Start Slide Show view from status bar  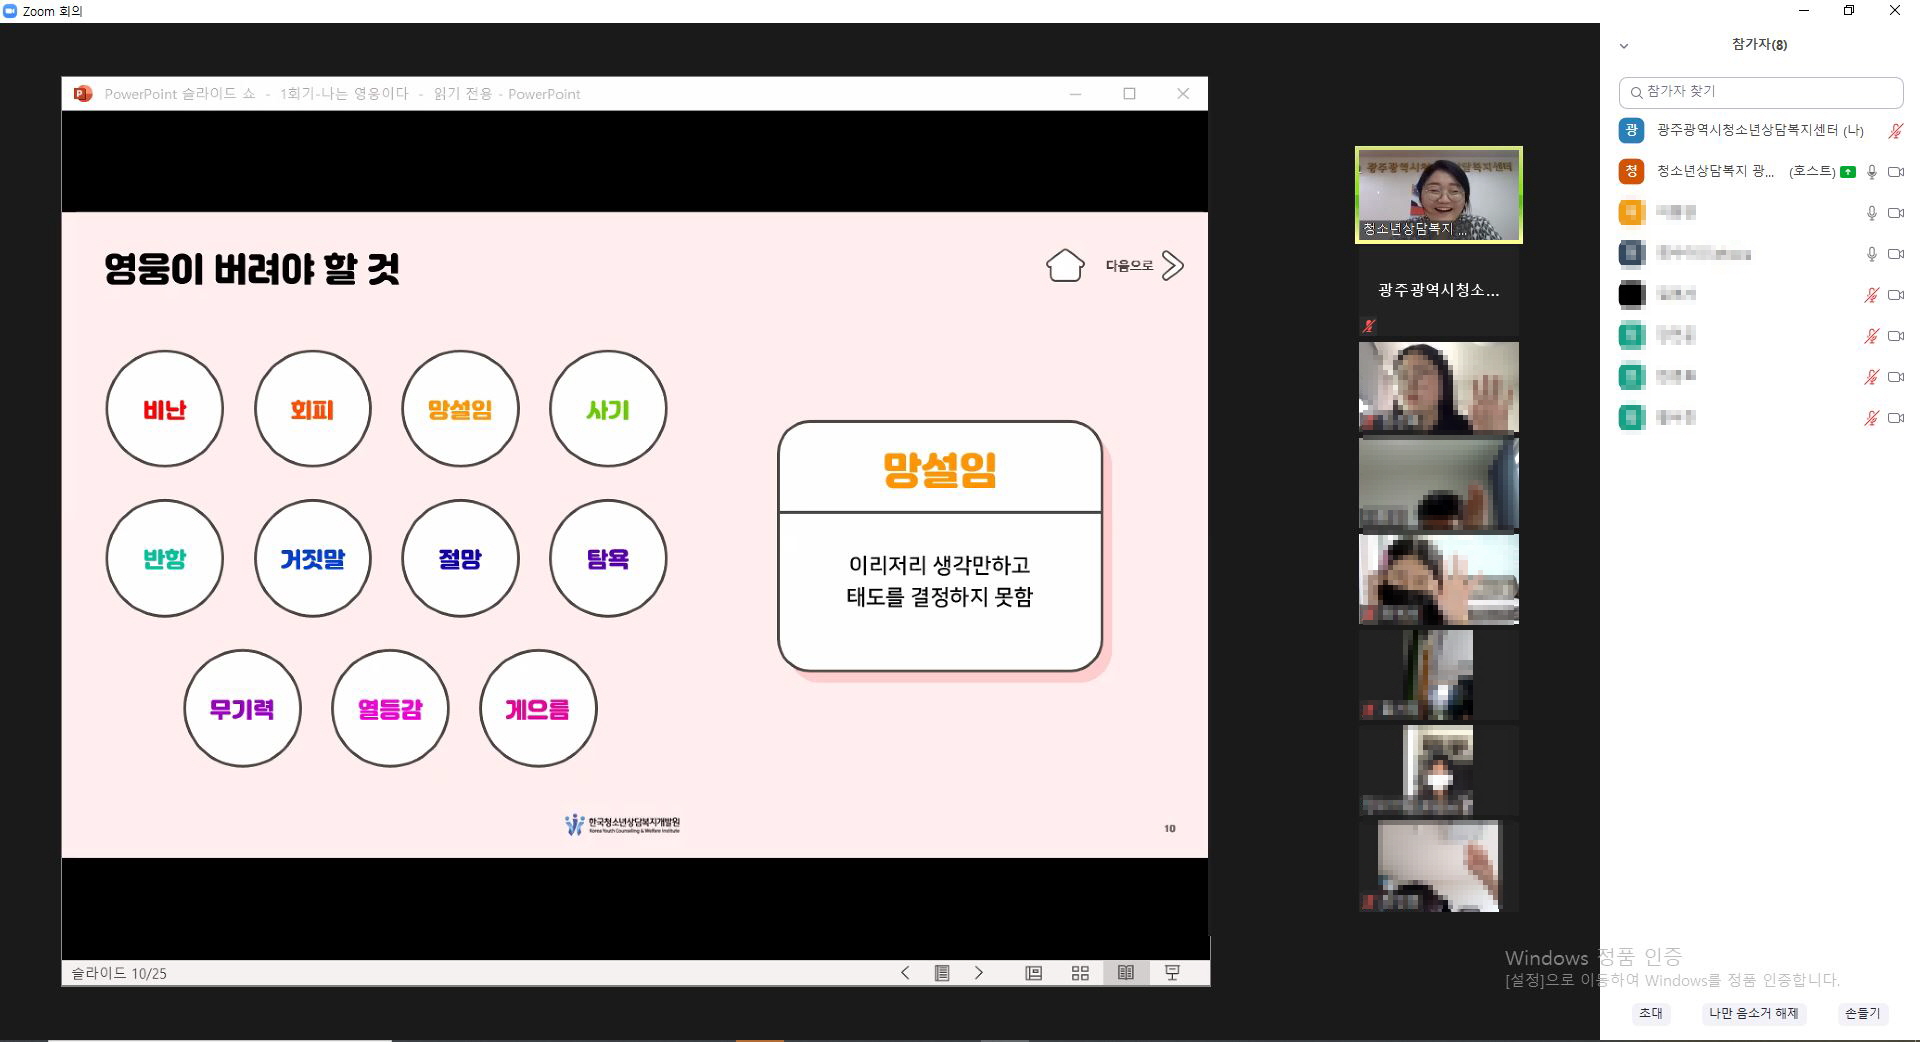[x=1172, y=973]
